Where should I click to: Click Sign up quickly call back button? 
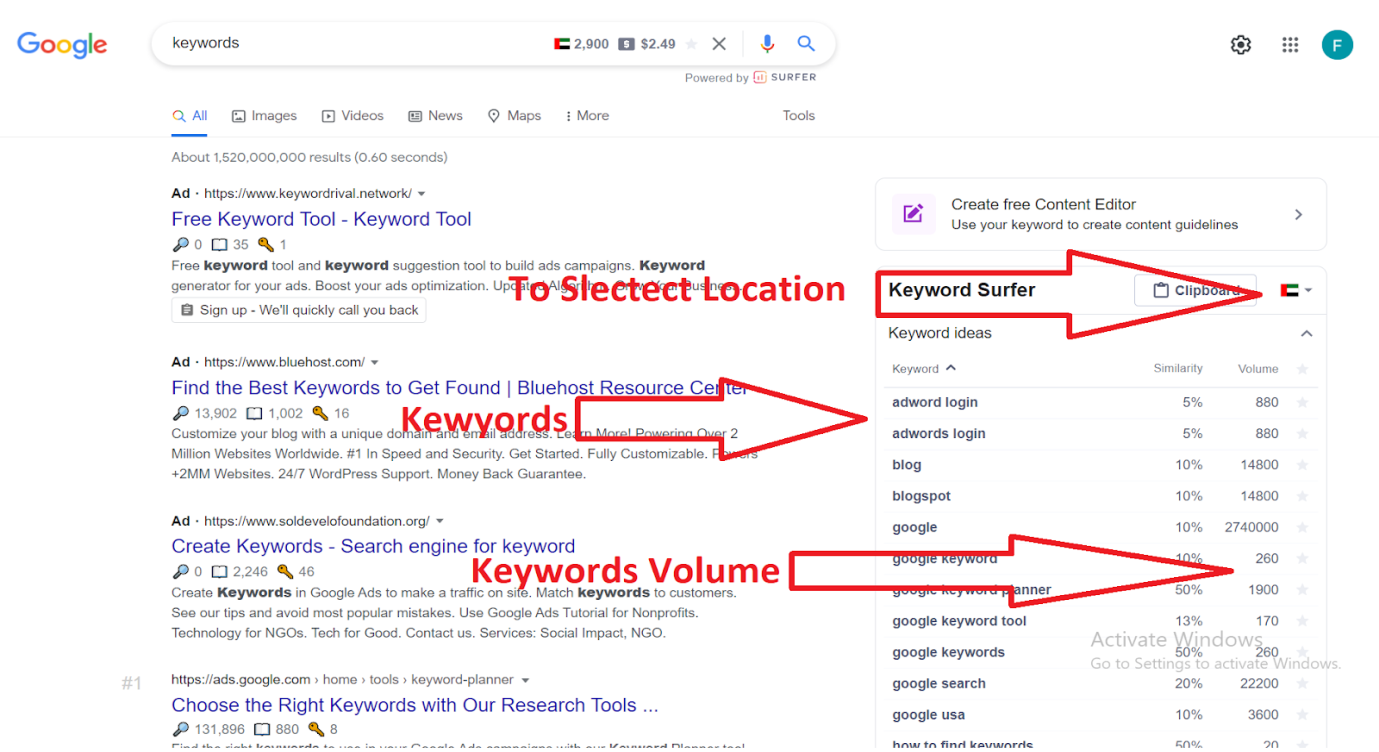click(x=299, y=310)
